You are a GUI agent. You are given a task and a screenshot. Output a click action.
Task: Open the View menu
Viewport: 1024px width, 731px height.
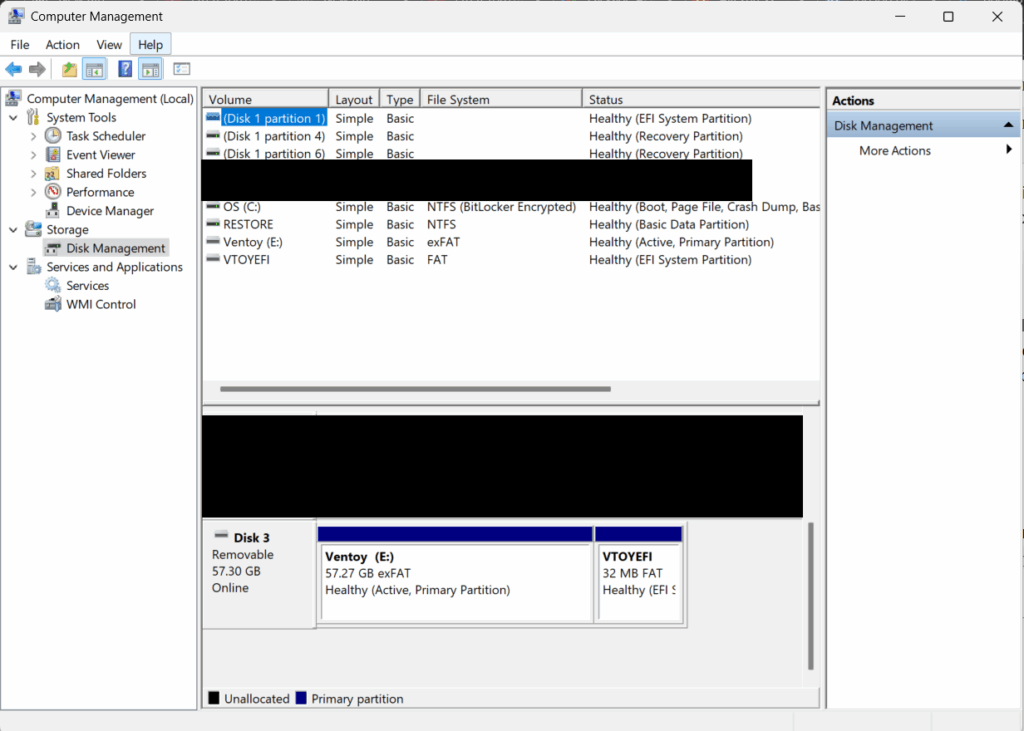[109, 44]
